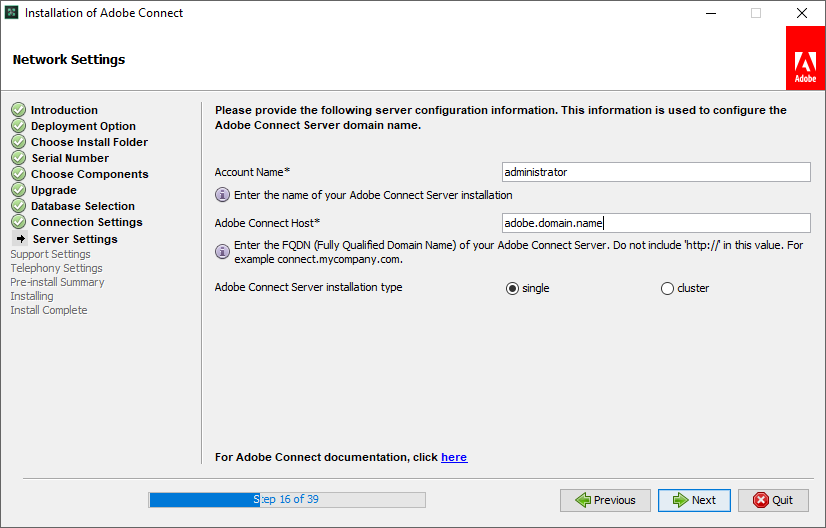Go to the Next installer step
The height and width of the screenshot is (528, 826).
[694, 500]
